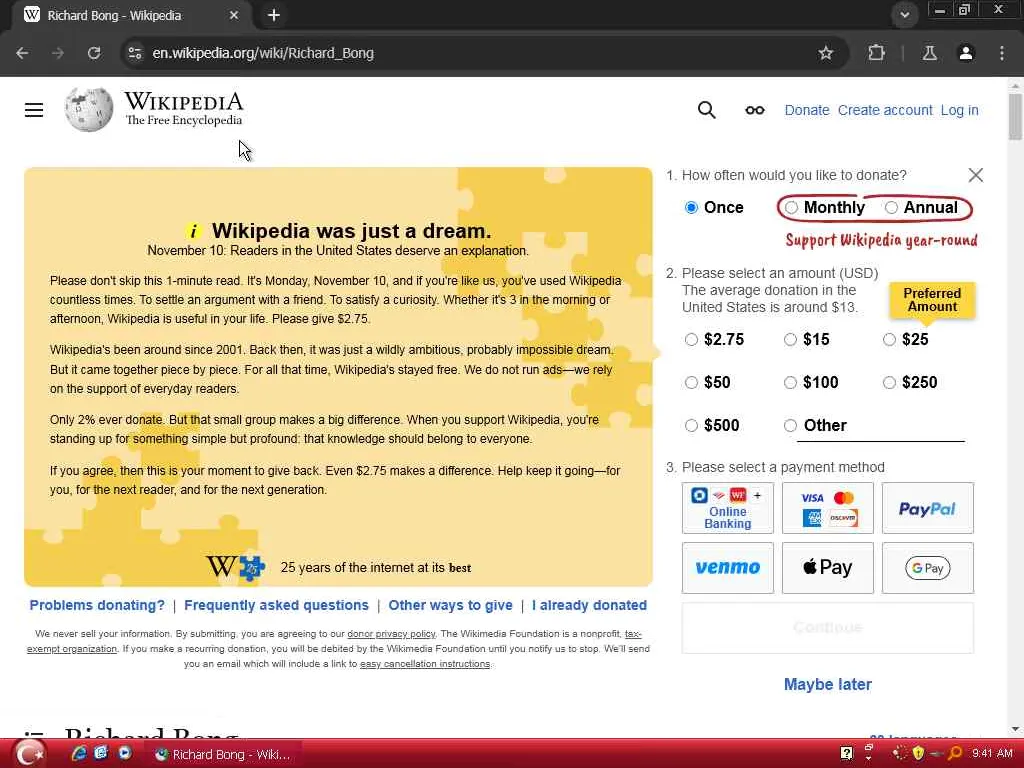Image resolution: width=1024 pixels, height=768 pixels.
Task: Close the Richard Bong tab
Action: point(234,15)
